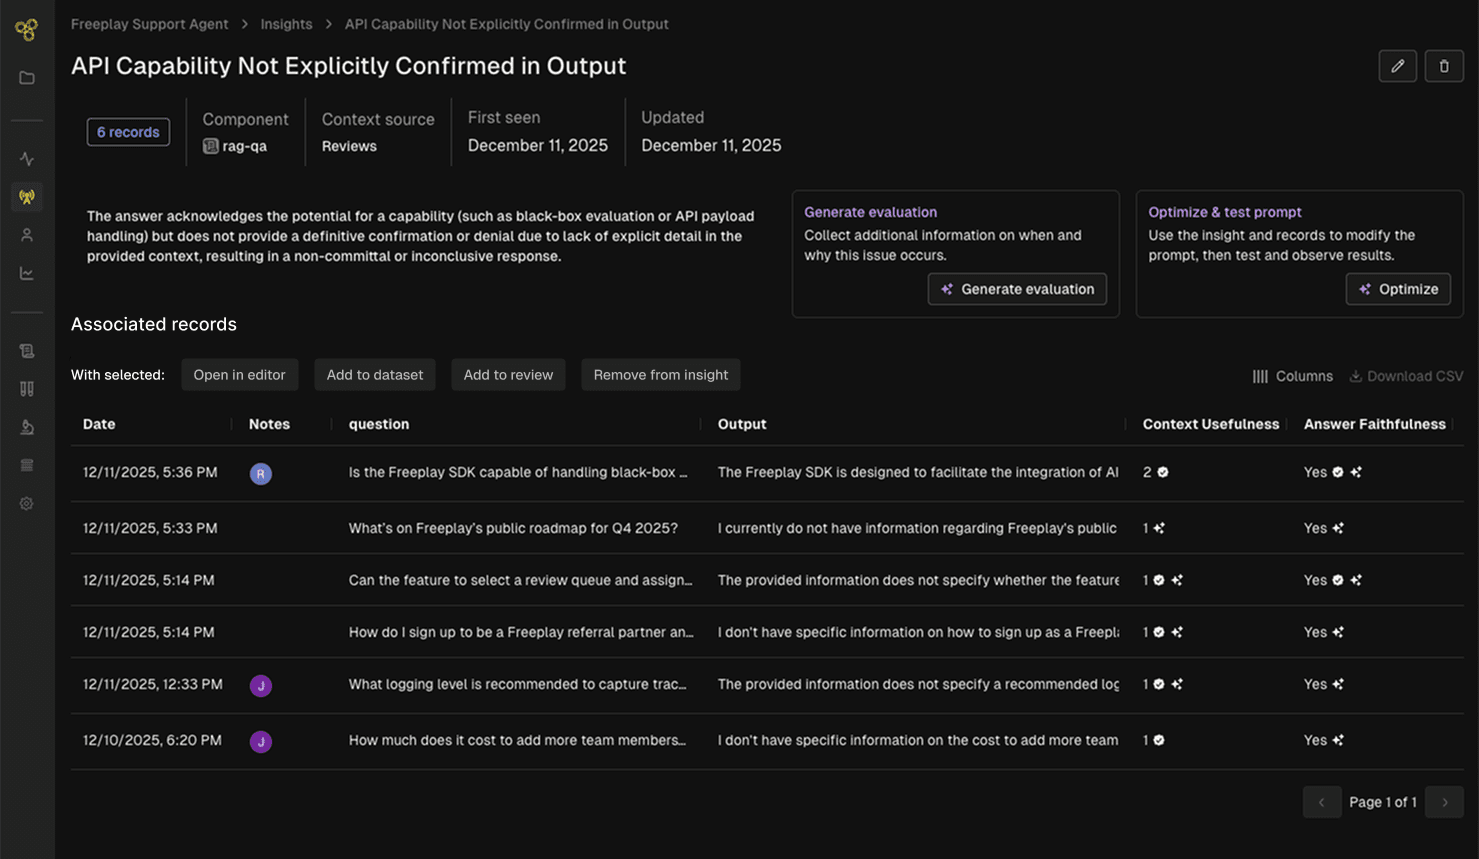Click sparkle icon in Answer Faithfulness, 5:36 PM row
The height and width of the screenshot is (859, 1479).
pos(1356,472)
